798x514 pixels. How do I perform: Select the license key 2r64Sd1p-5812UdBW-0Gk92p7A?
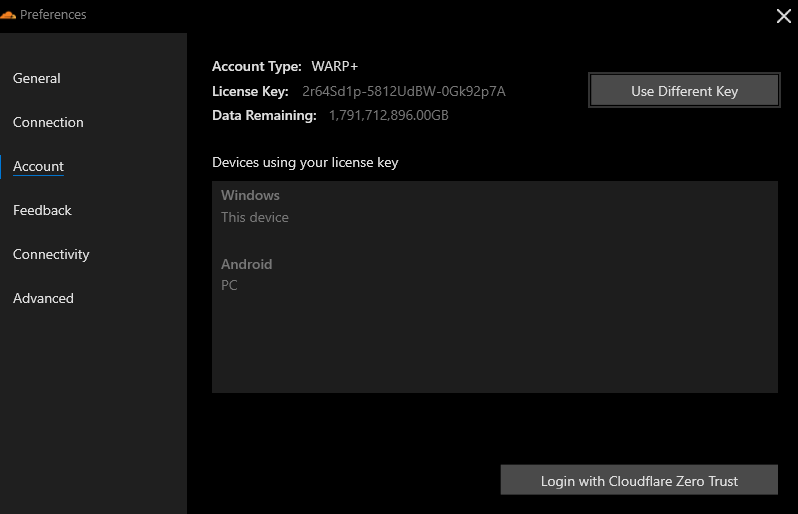pos(404,91)
